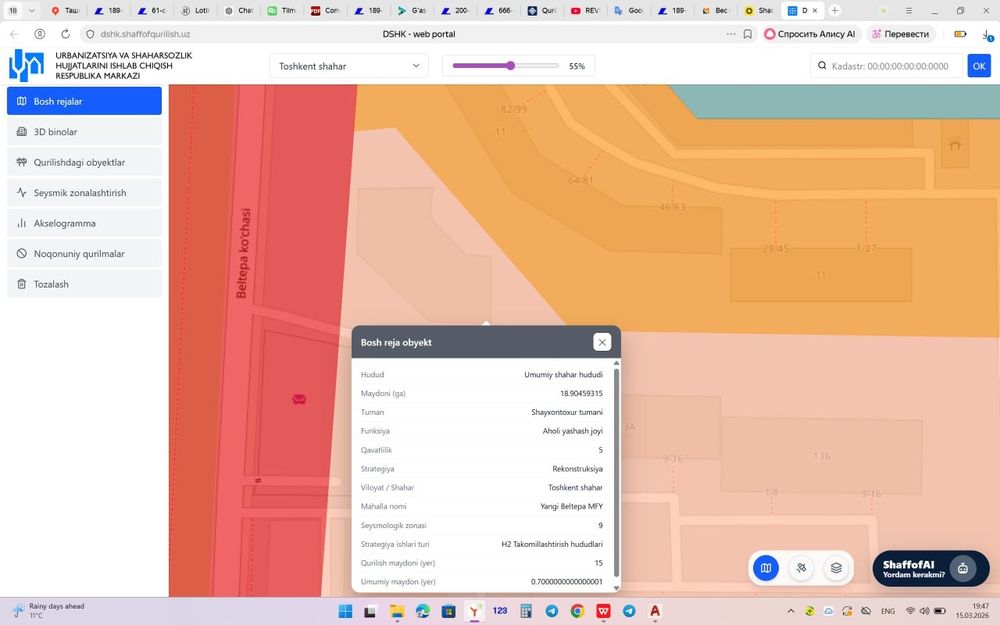
Task: Open Seysmik zonalashtirish section
Action: point(84,193)
